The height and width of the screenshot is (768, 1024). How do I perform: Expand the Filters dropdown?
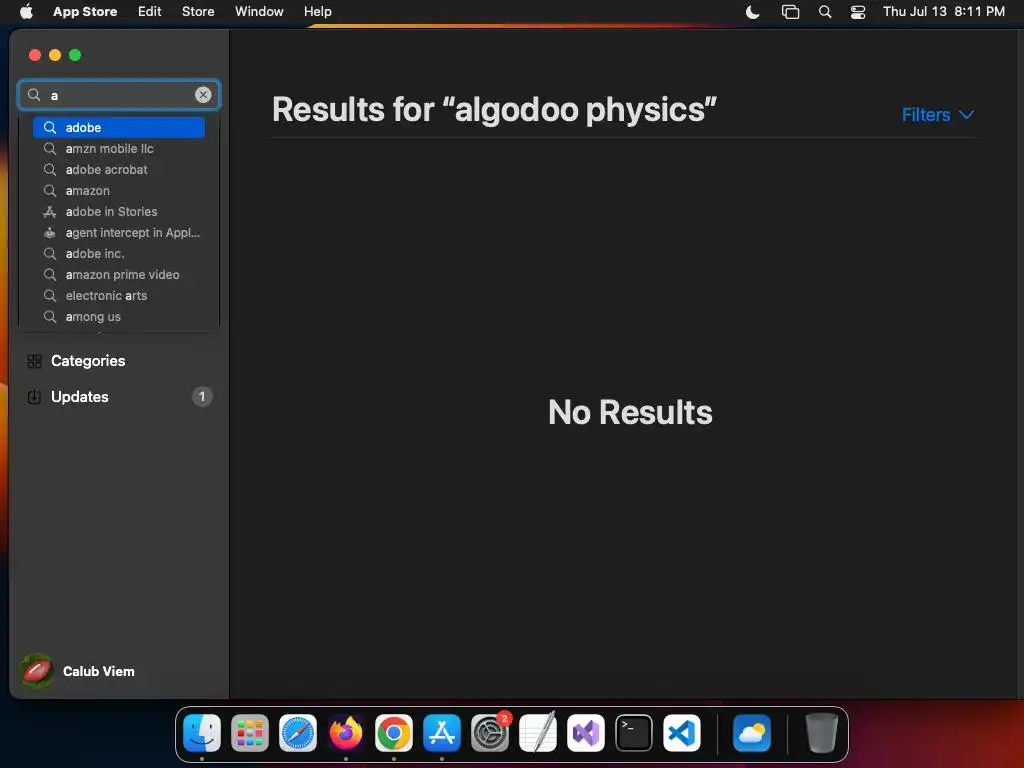click(938, 115)
